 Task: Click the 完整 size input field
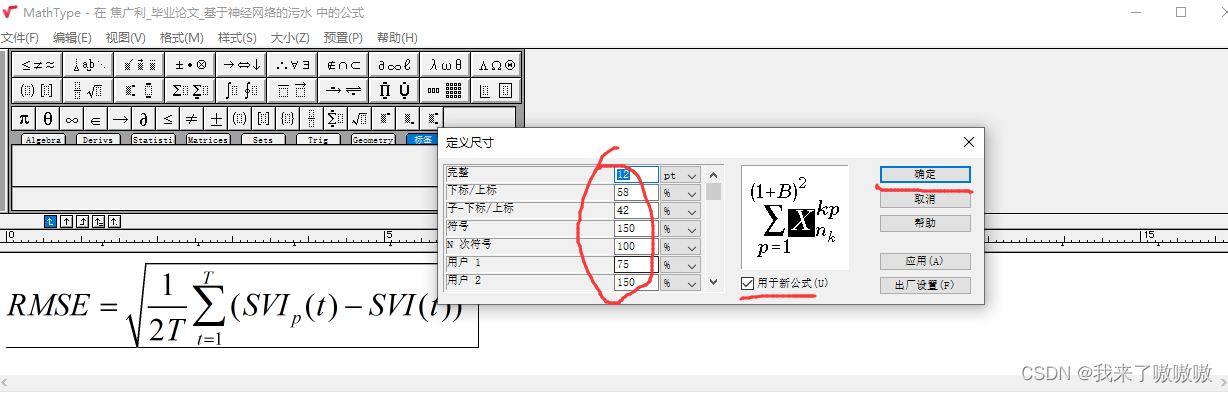click(636, 175)
